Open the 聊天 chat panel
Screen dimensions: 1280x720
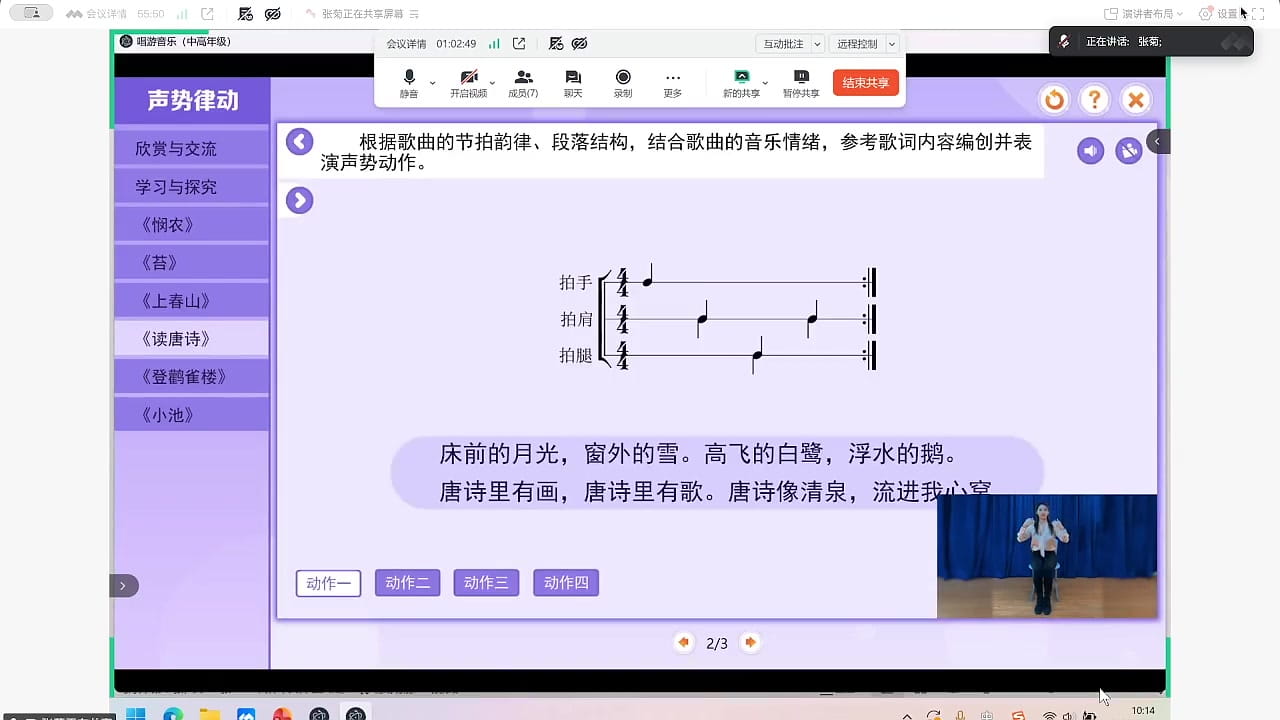tap(573, 83)
